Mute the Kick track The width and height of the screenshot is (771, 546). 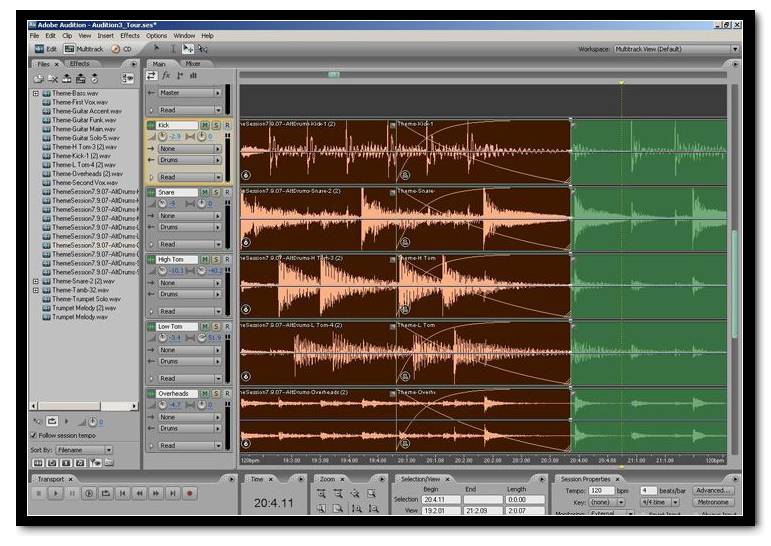click(x=205, y=125)
